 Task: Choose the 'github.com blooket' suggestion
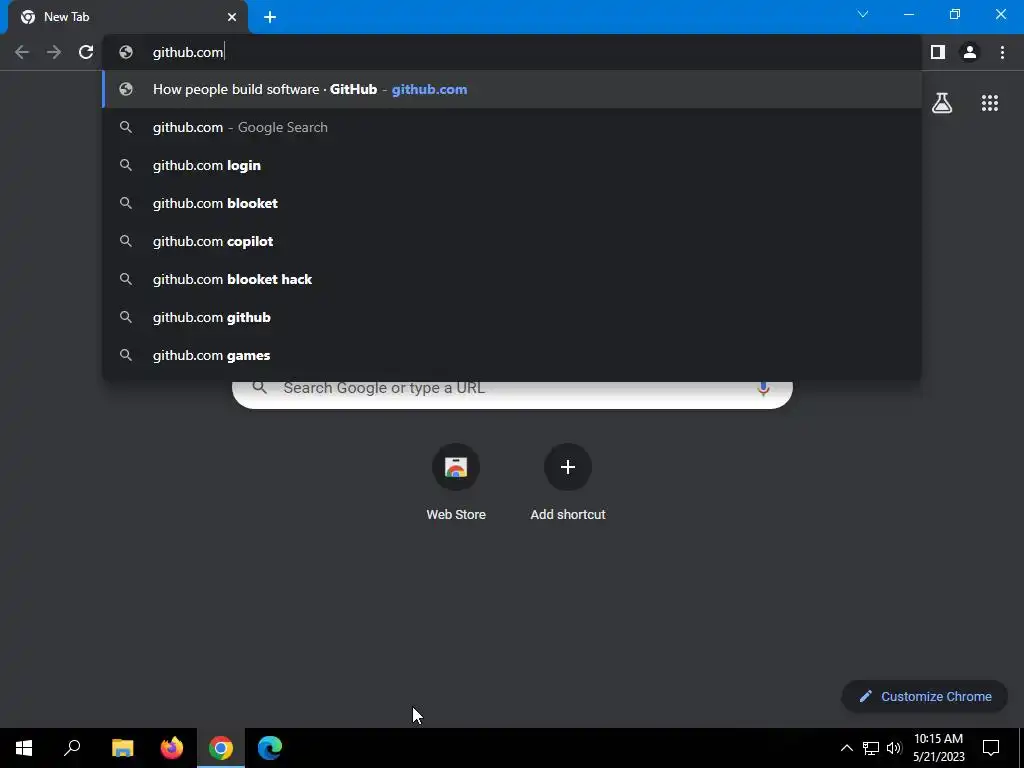(x=512, y=203)
